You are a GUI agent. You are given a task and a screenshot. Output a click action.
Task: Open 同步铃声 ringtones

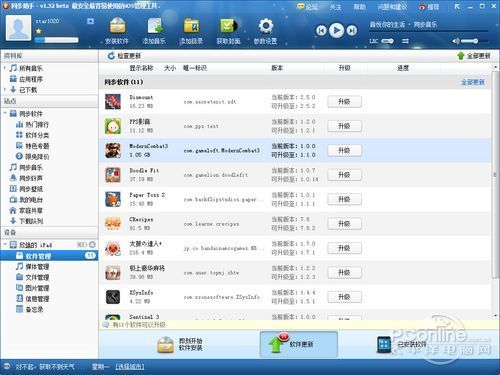click(x=31, y=178)
